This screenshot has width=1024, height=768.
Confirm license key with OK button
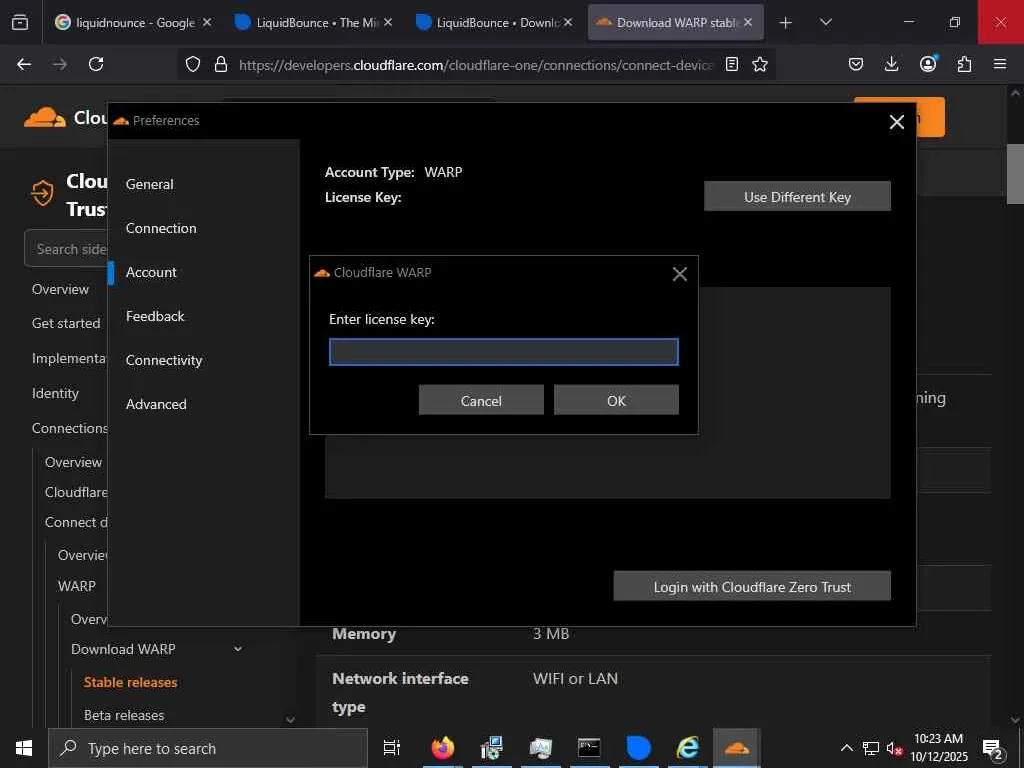616,400
